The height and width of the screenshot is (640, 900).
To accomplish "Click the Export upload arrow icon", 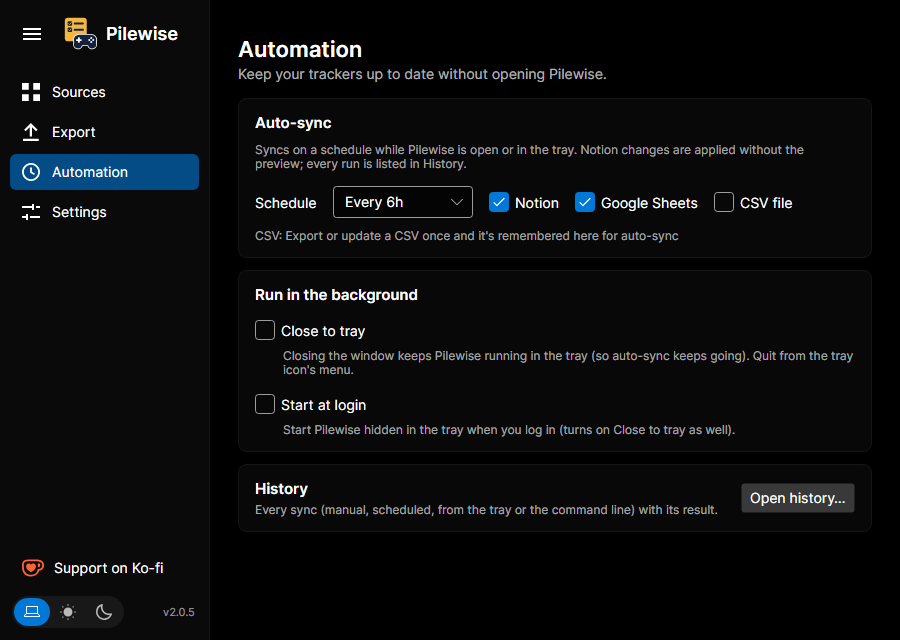I will (31, 132).
